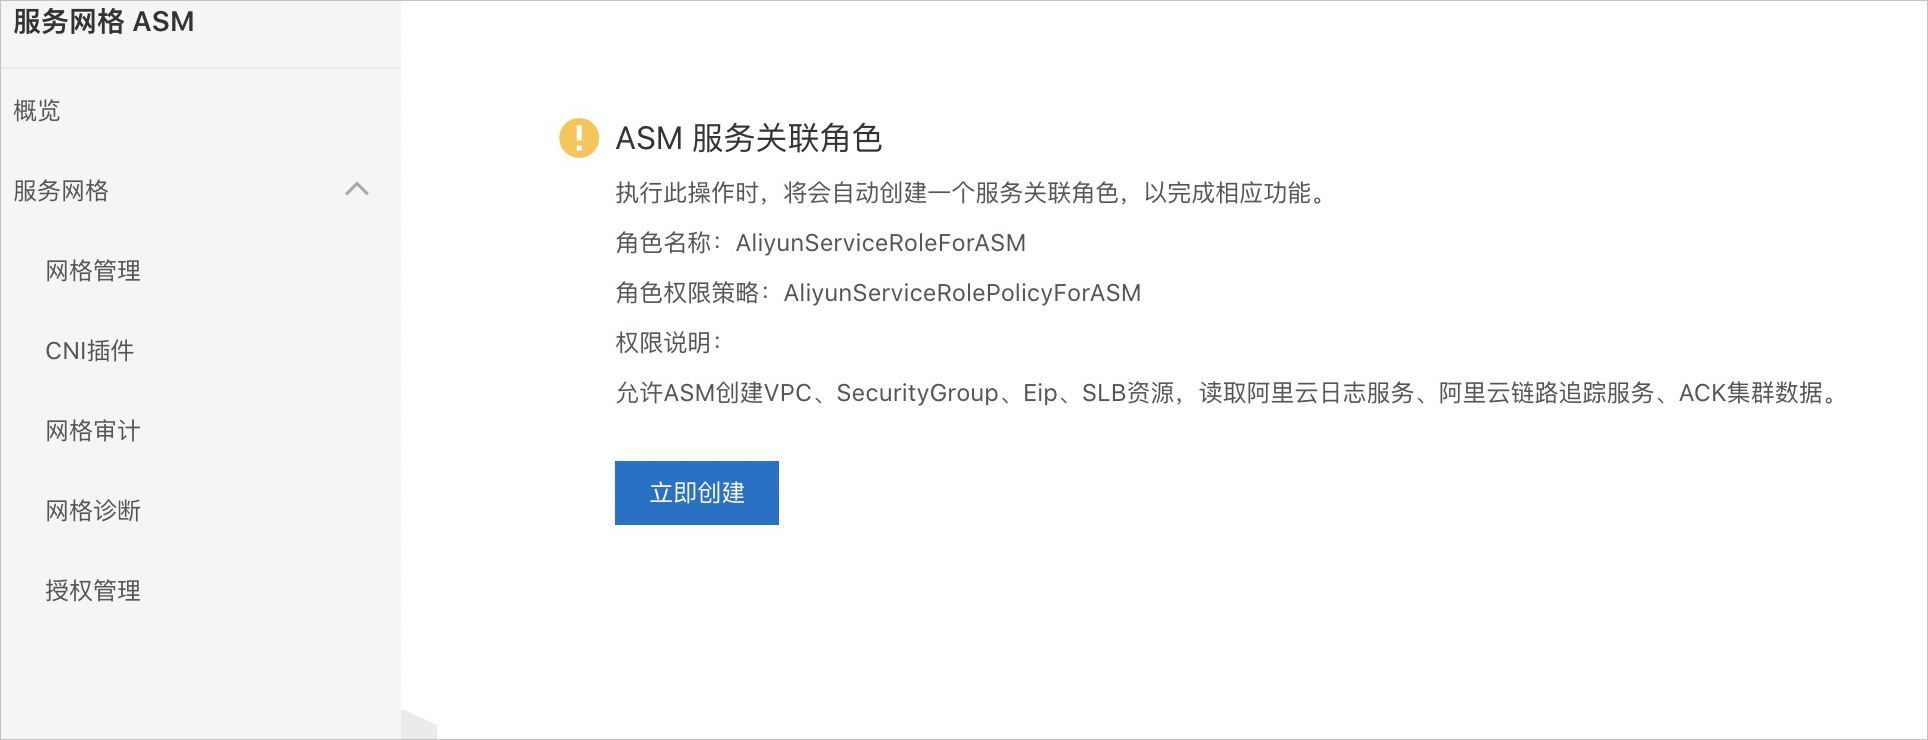
Task: Click the sentence starting with 执行此操作时
Action: (x=971, y=193)
